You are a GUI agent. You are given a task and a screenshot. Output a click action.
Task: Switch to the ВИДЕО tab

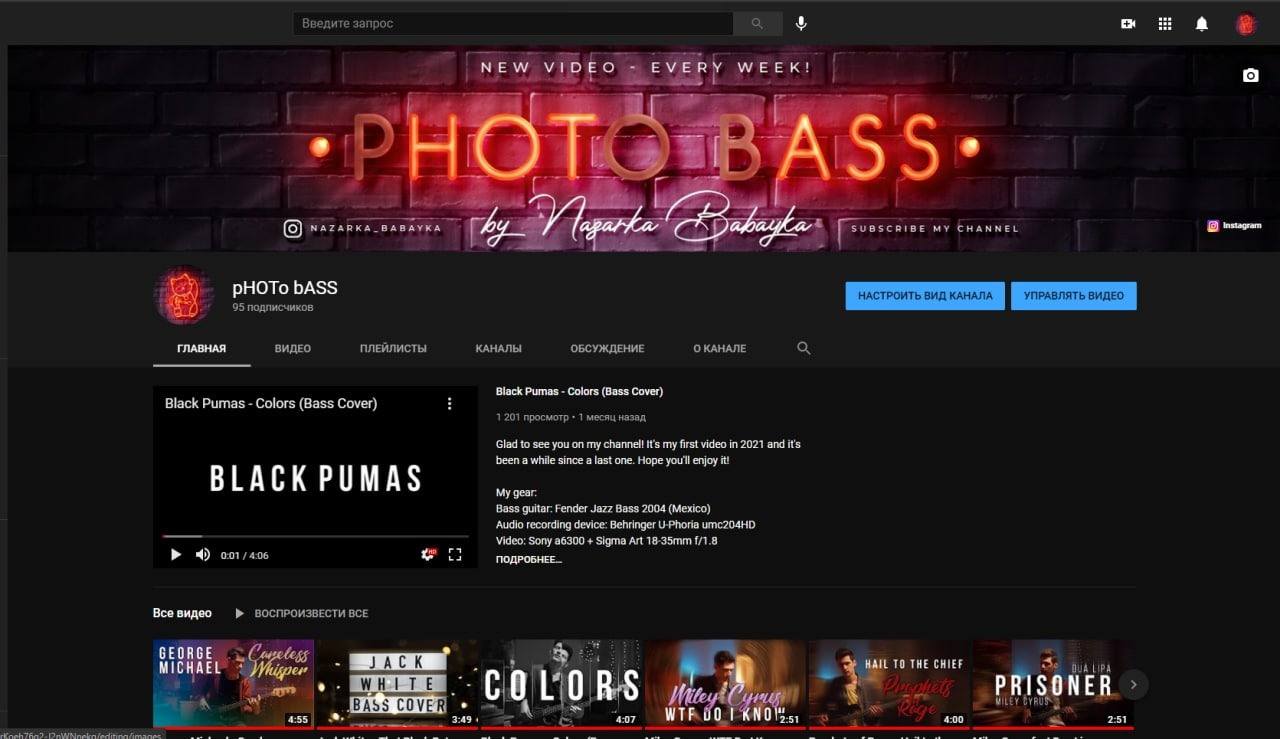[x=292, y=348]
